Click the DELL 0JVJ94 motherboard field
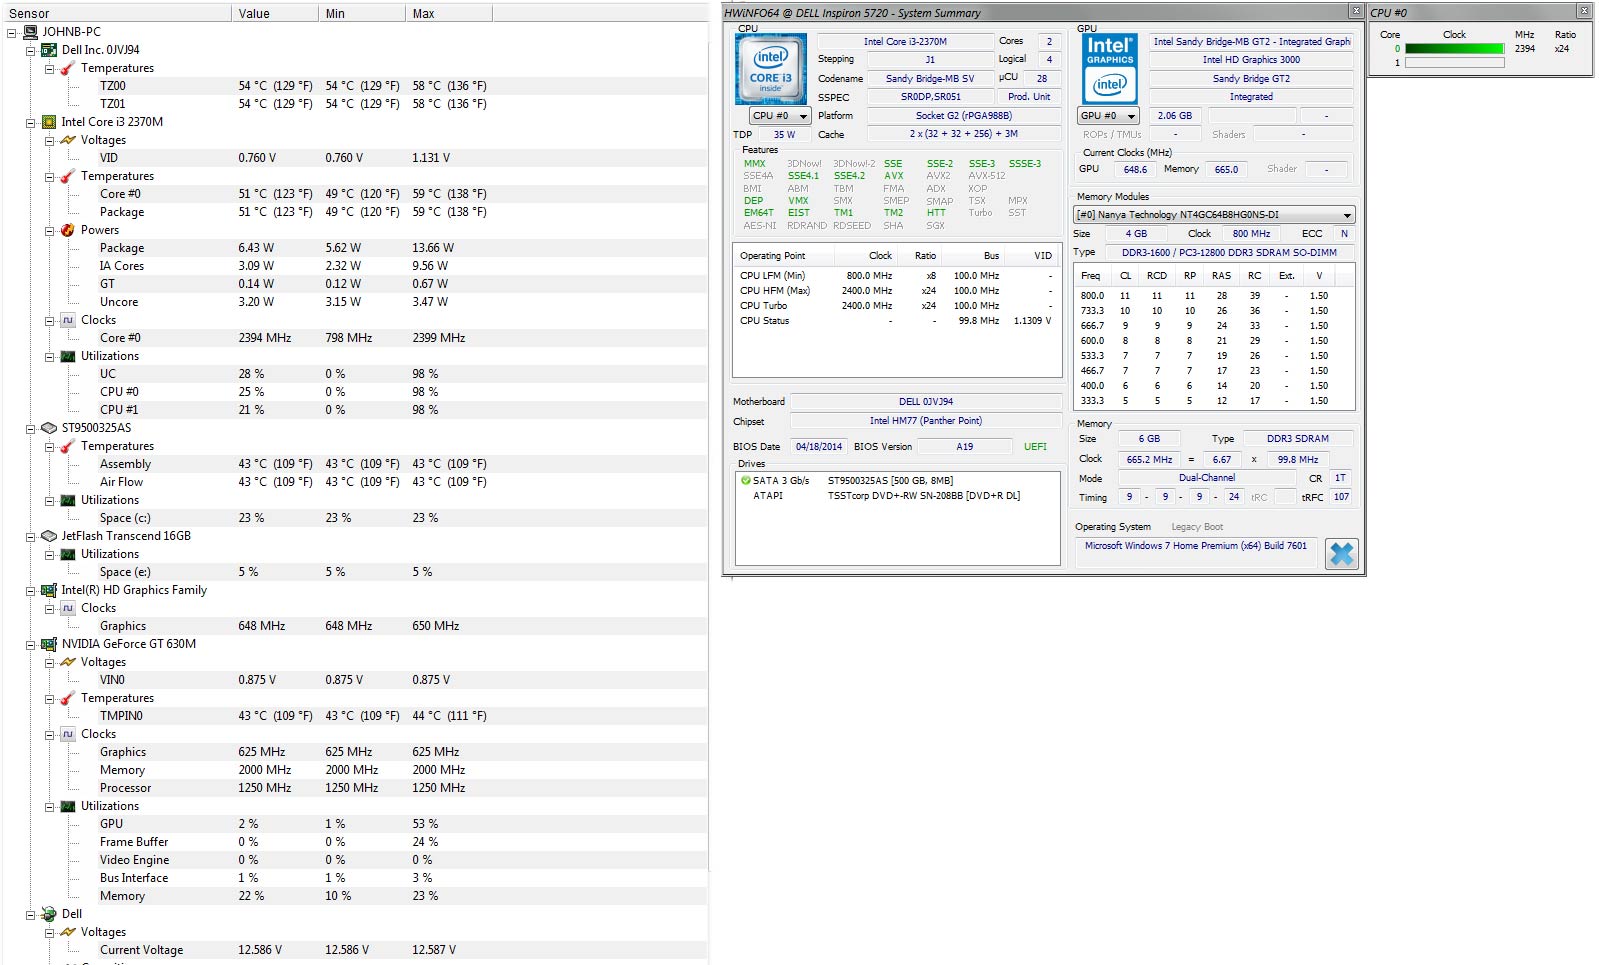 [926, 402]
